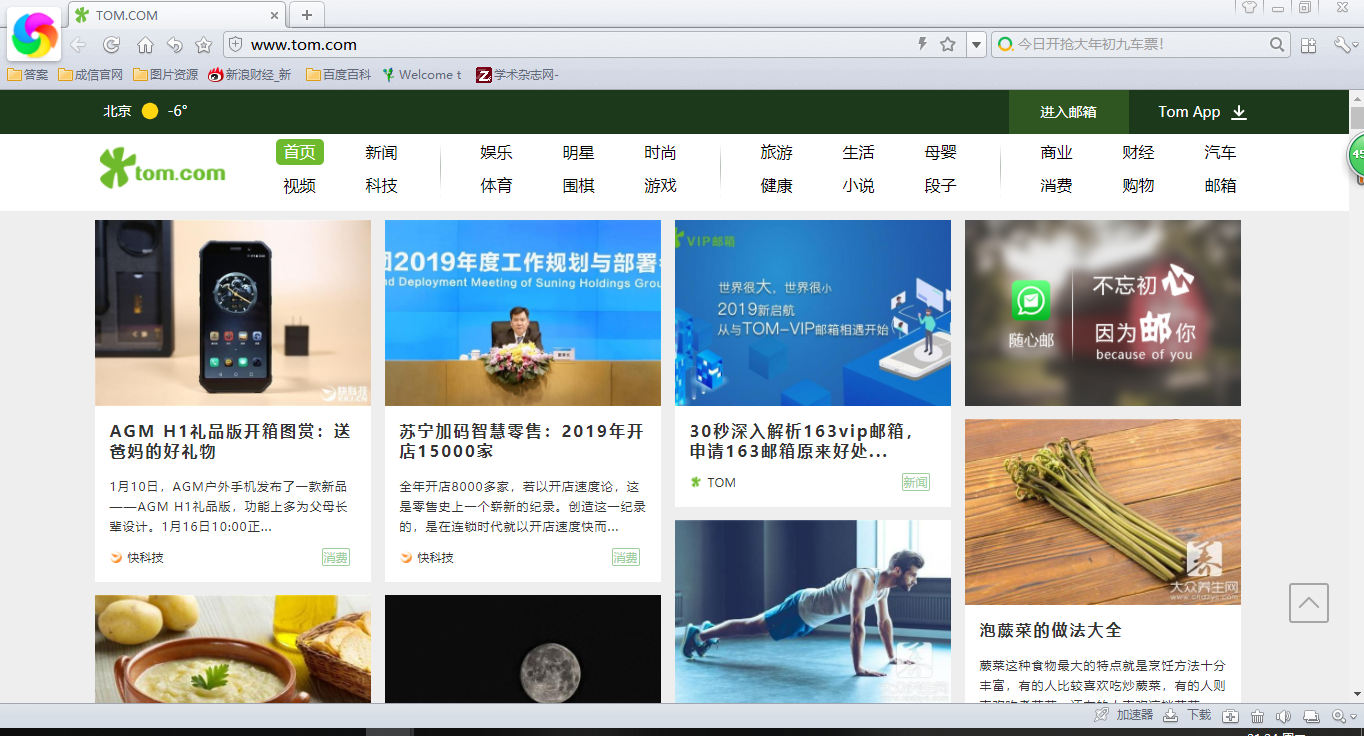
Task: Click the security shield icon in address bar
Action: pos(235,44)
